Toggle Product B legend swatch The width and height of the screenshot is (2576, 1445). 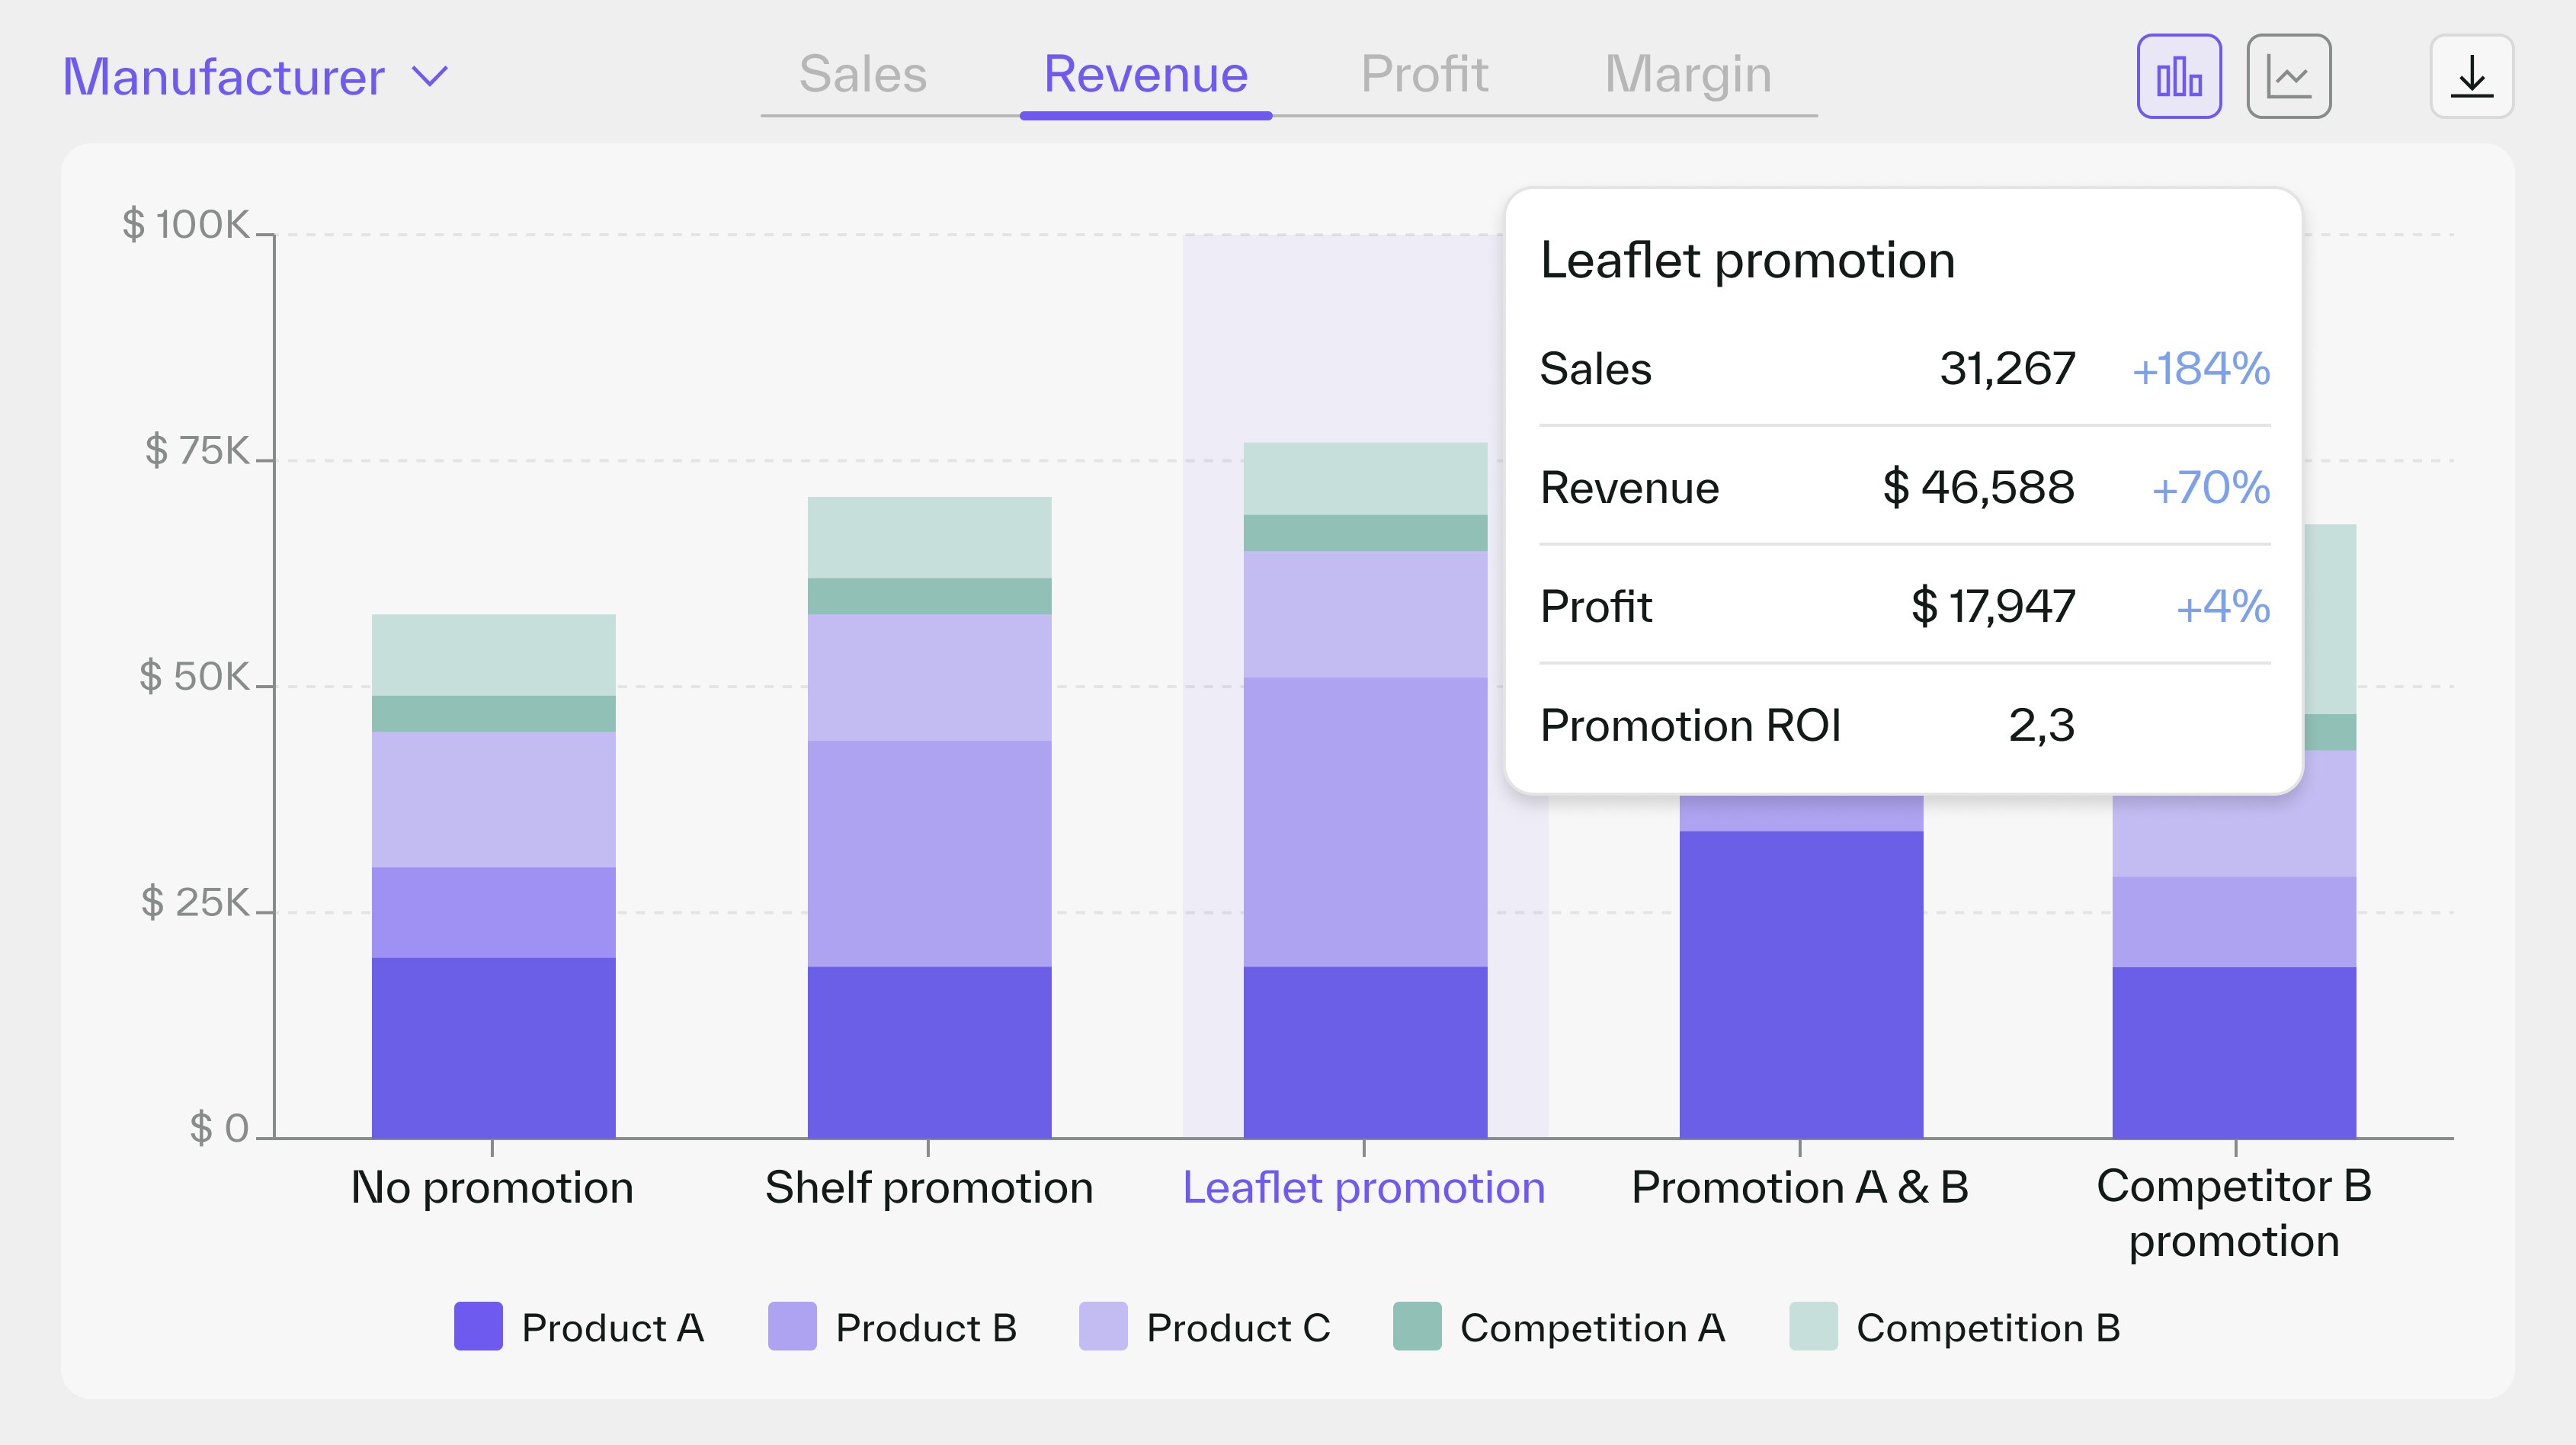792,1326
